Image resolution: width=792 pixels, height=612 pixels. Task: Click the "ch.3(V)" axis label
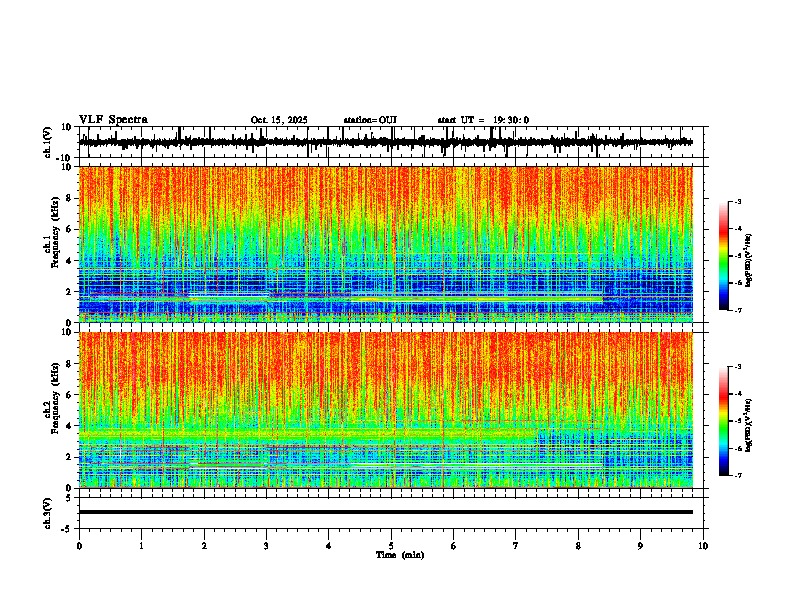(x=47, y=513)
